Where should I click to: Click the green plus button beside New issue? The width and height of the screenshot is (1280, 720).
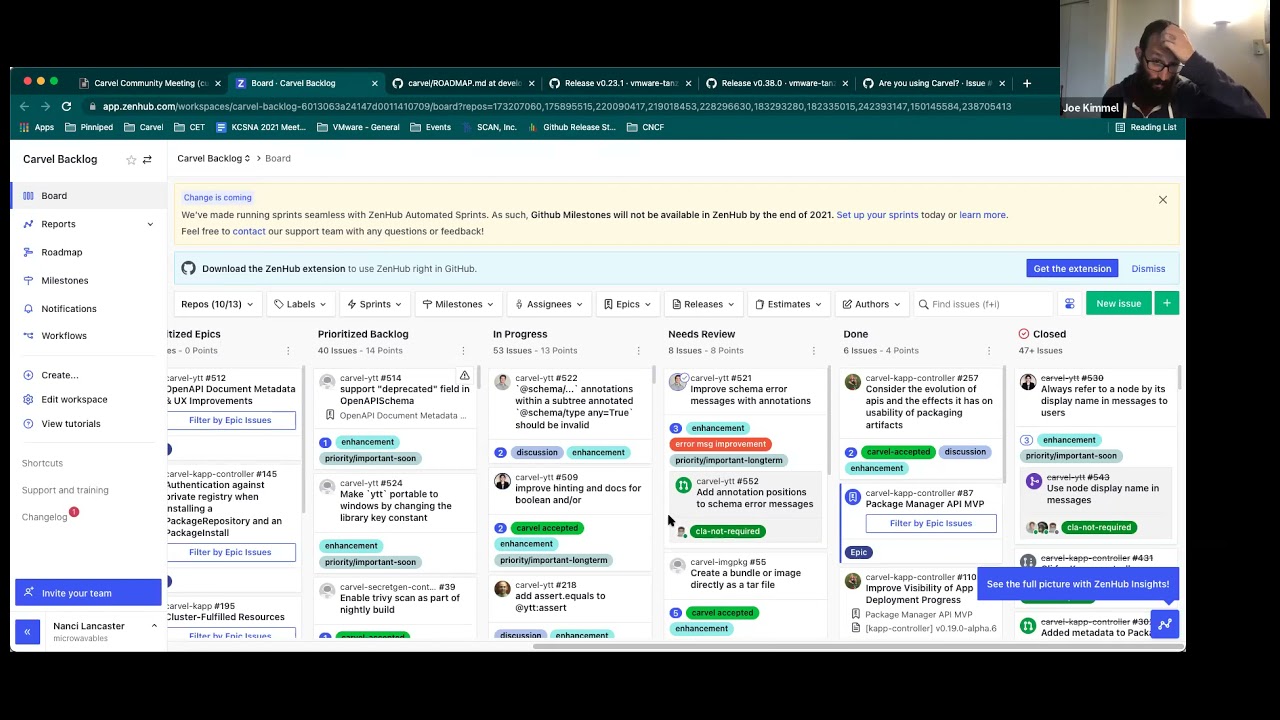(x=1166, y=304)
